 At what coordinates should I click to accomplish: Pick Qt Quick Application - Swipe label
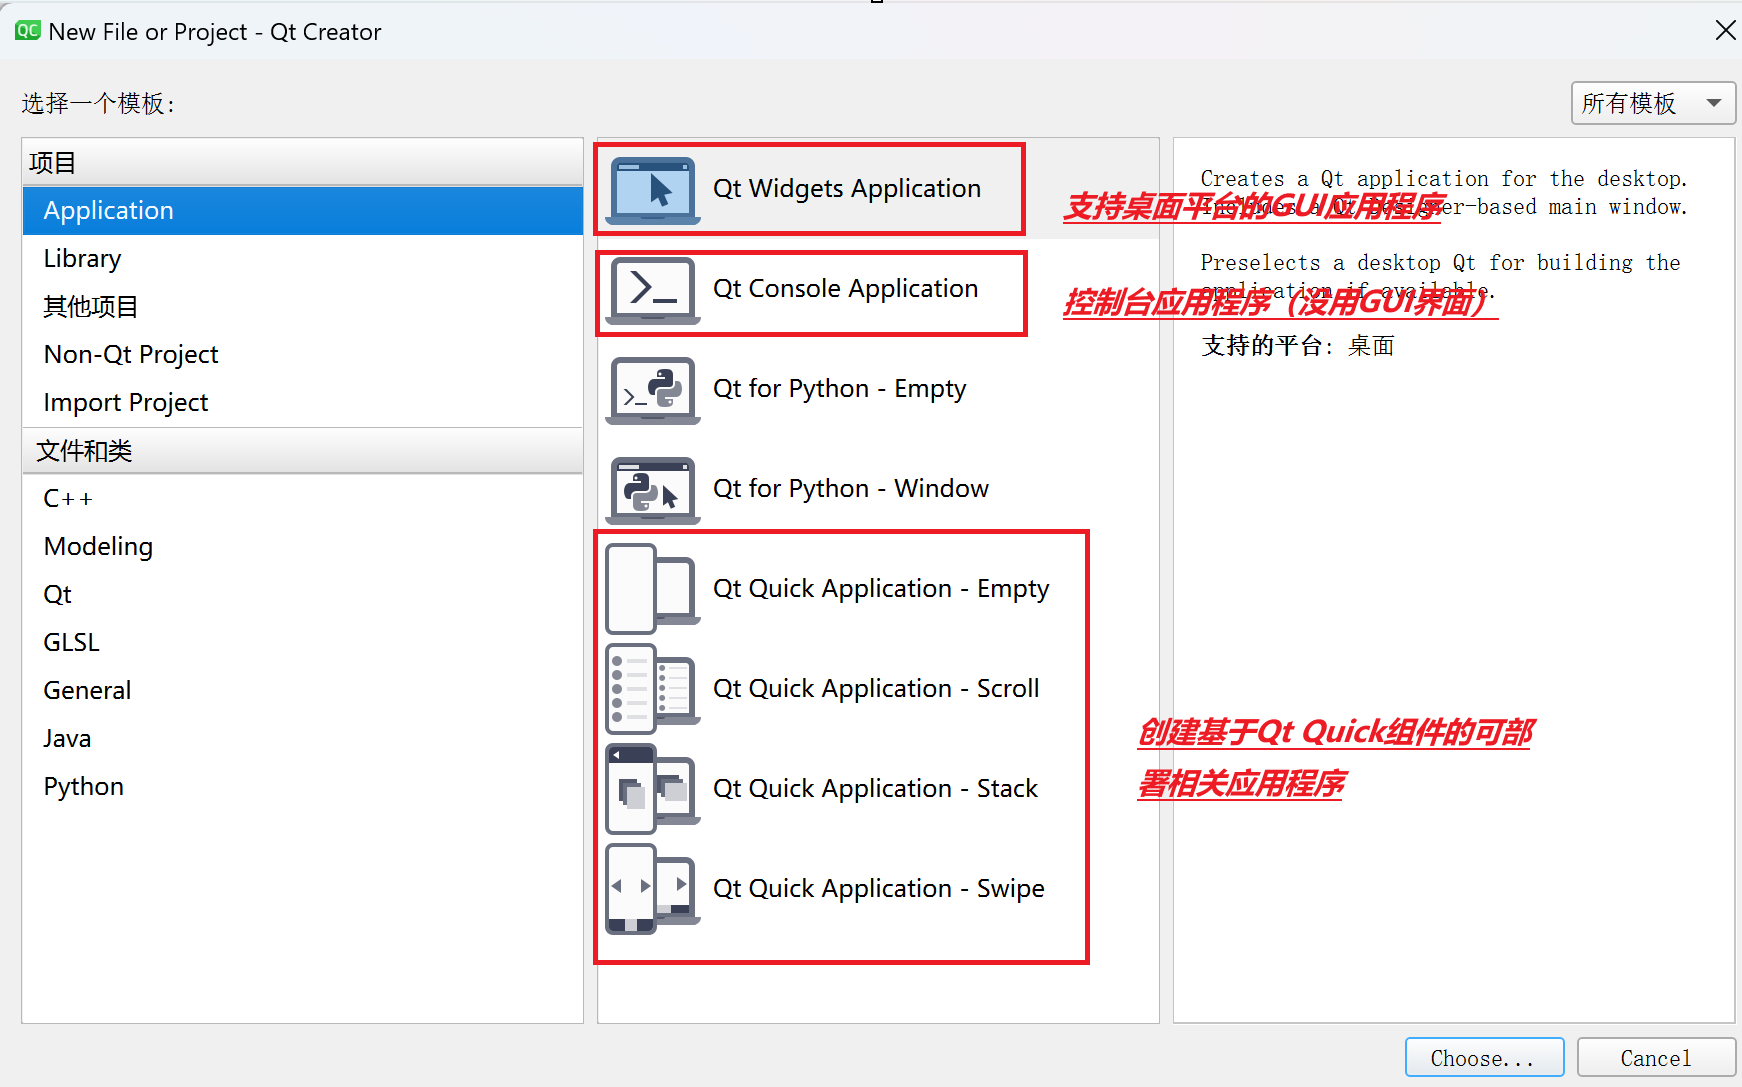(x=879, y=889)
